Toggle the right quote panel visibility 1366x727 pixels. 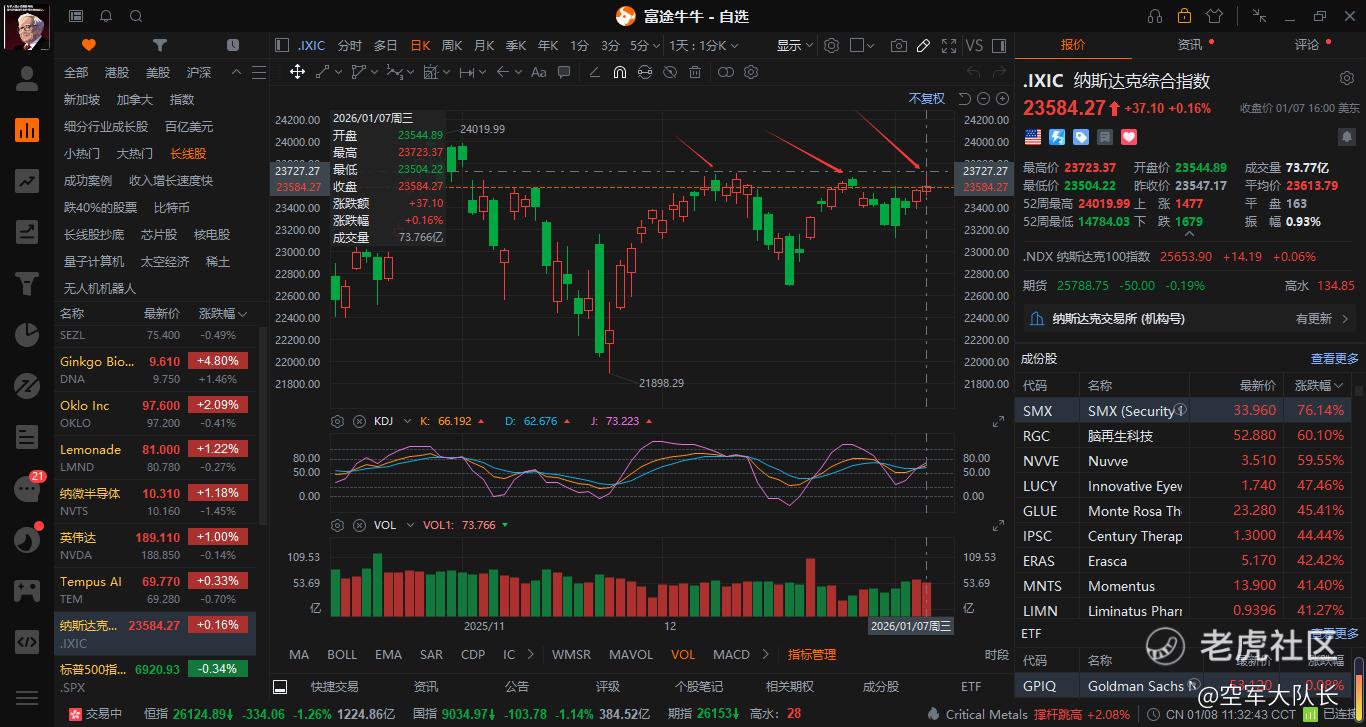1001,46
